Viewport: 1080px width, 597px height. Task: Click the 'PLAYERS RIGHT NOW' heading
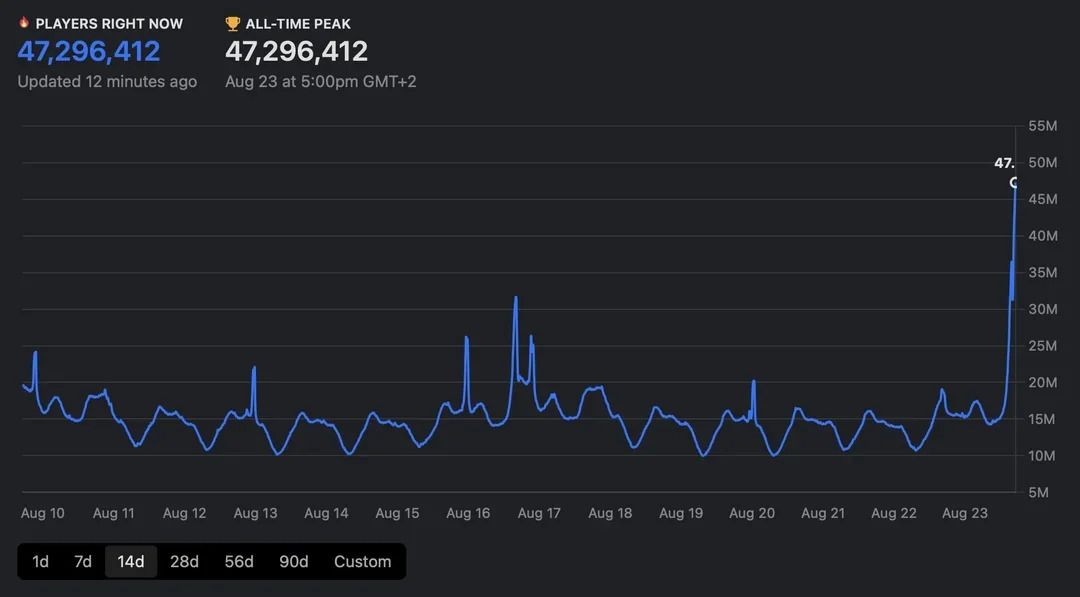(x=109, y=23)
